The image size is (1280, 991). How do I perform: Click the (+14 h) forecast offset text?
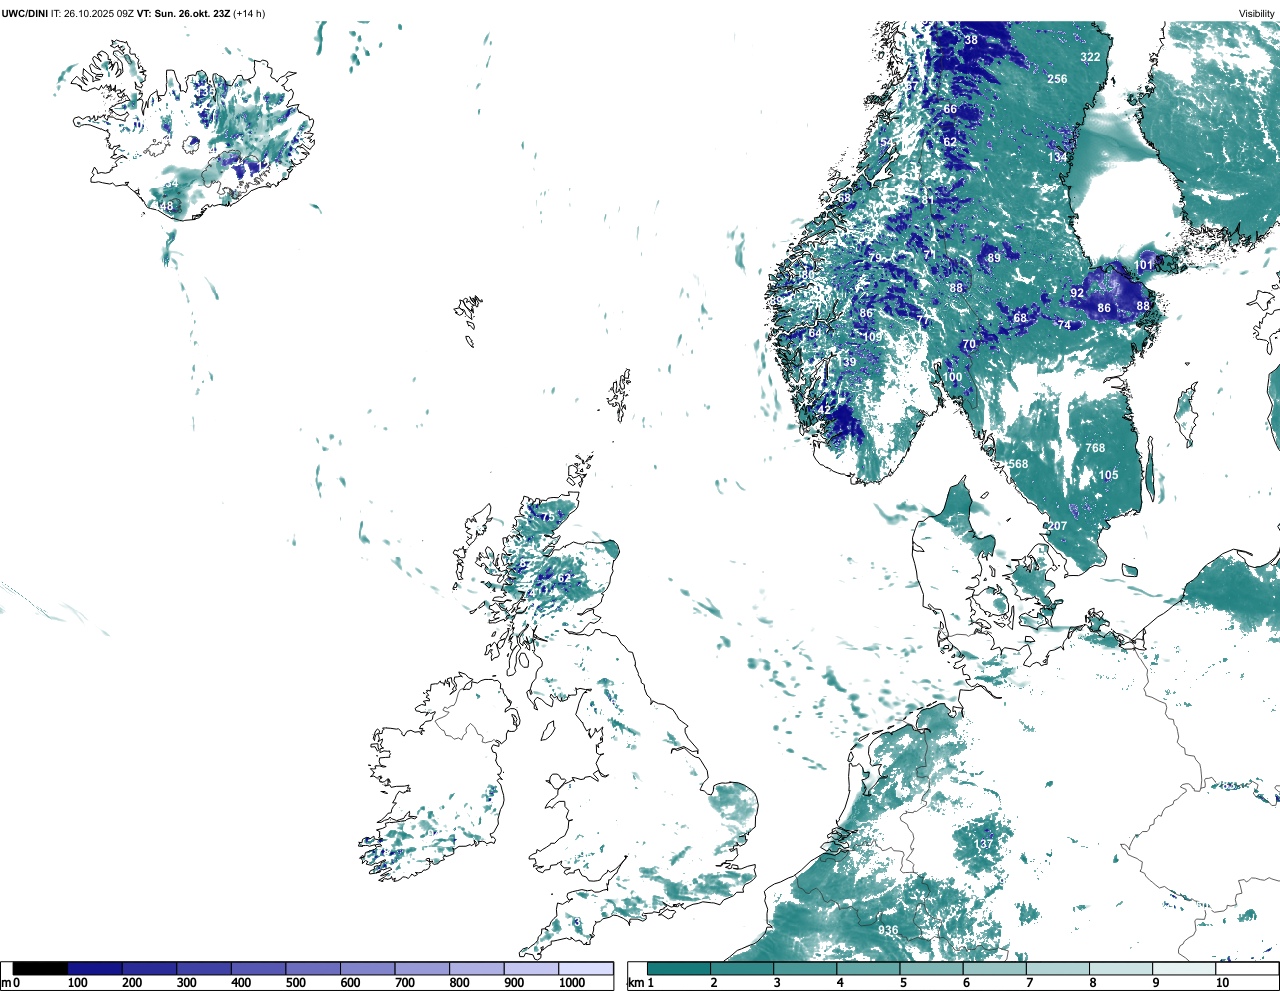point(249,14)
